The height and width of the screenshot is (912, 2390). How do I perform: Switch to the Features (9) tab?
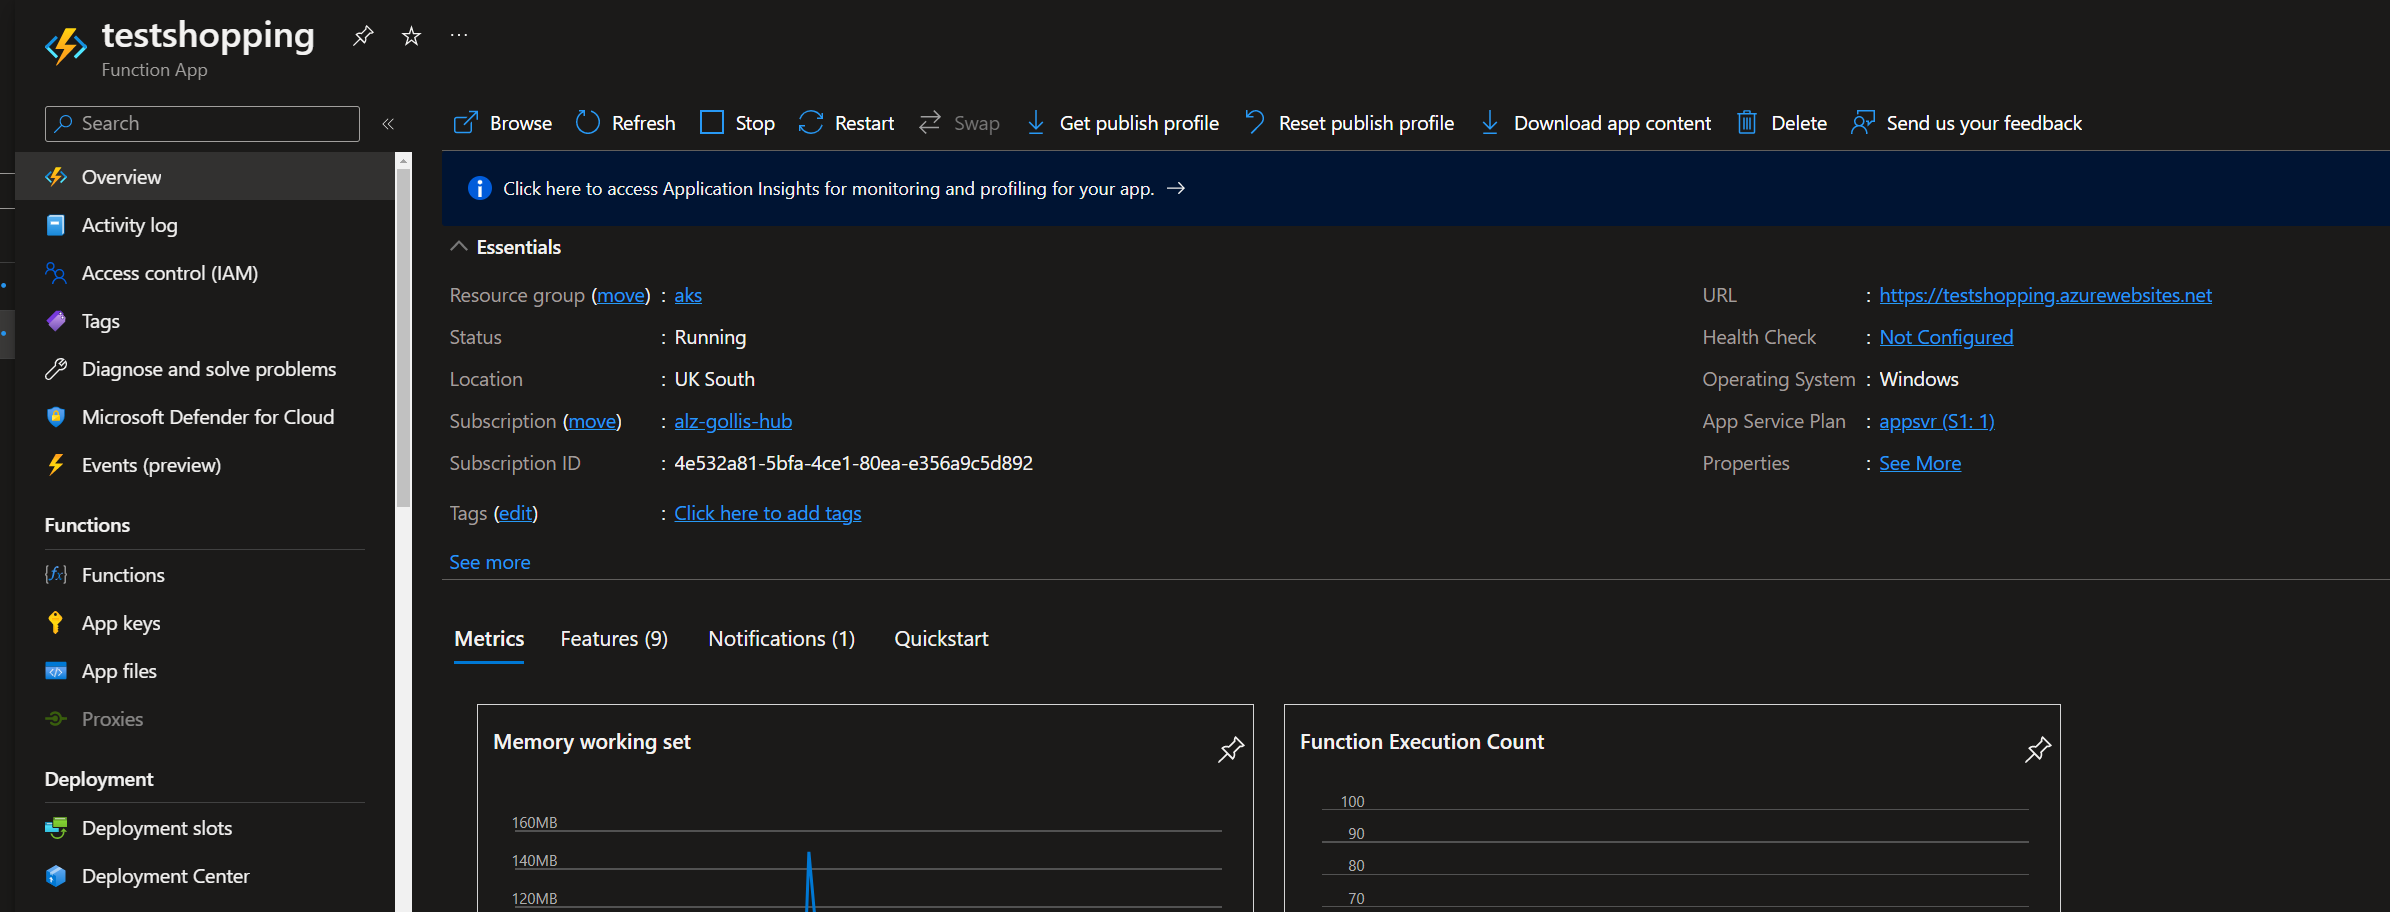[x=614, y=639]
